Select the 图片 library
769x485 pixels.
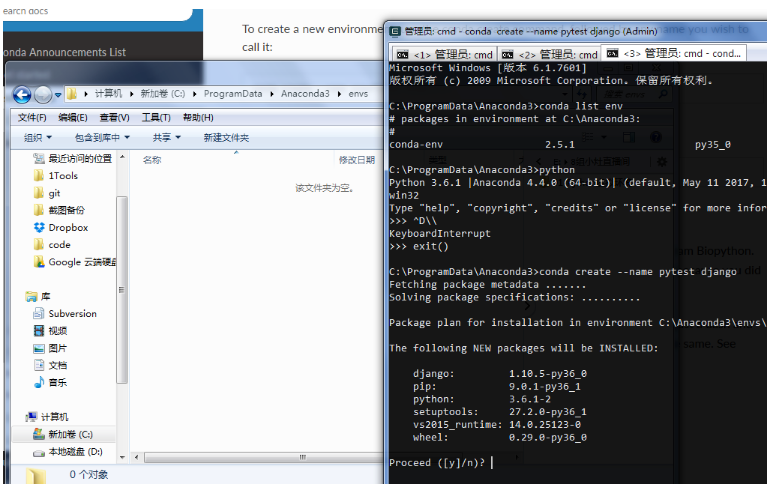tap(57, 348)
